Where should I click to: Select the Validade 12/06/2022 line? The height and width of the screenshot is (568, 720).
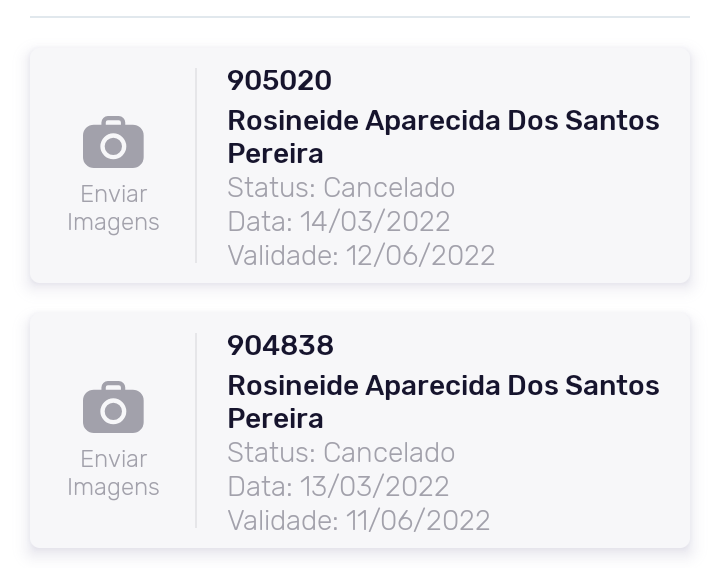click(x=361, y=255)
